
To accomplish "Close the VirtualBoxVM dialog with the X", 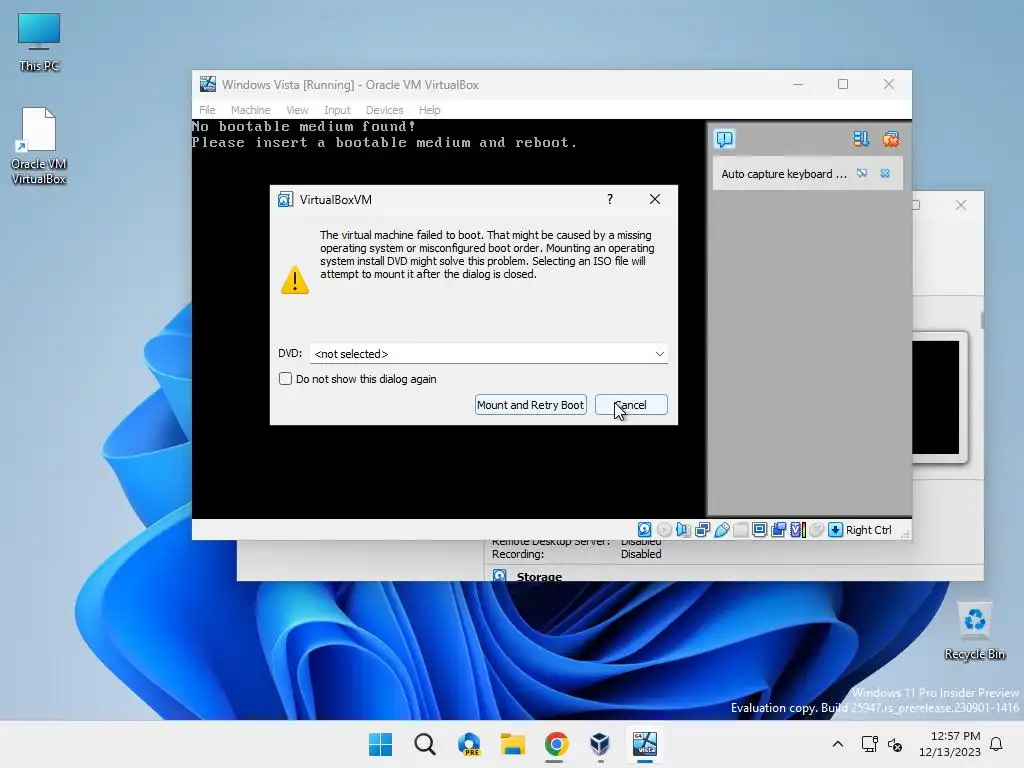I will point(655,199).
